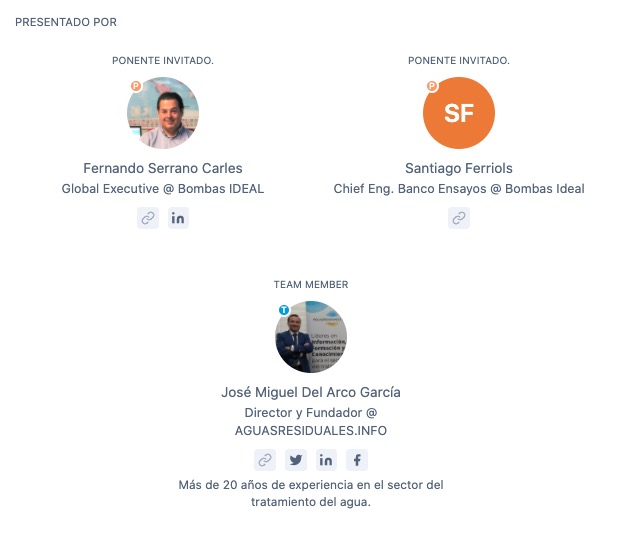Click Global Executive @ Bombas IDEAL text

pyautogui.click(x=163, y=189)
